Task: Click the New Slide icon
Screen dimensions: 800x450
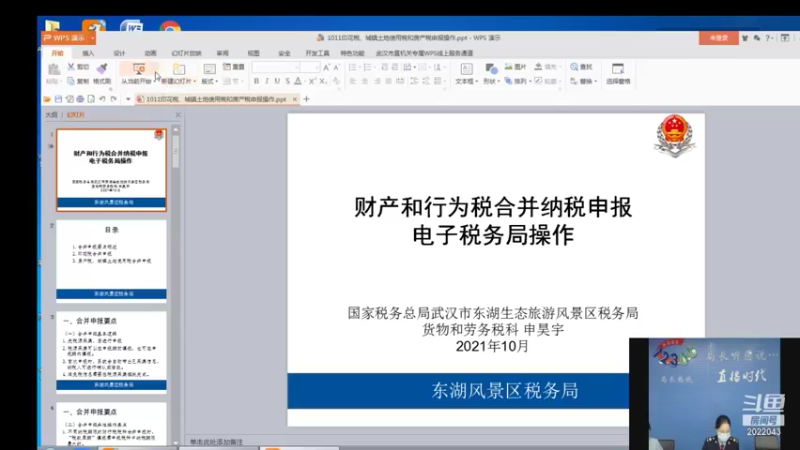Action: click(179, 69)
